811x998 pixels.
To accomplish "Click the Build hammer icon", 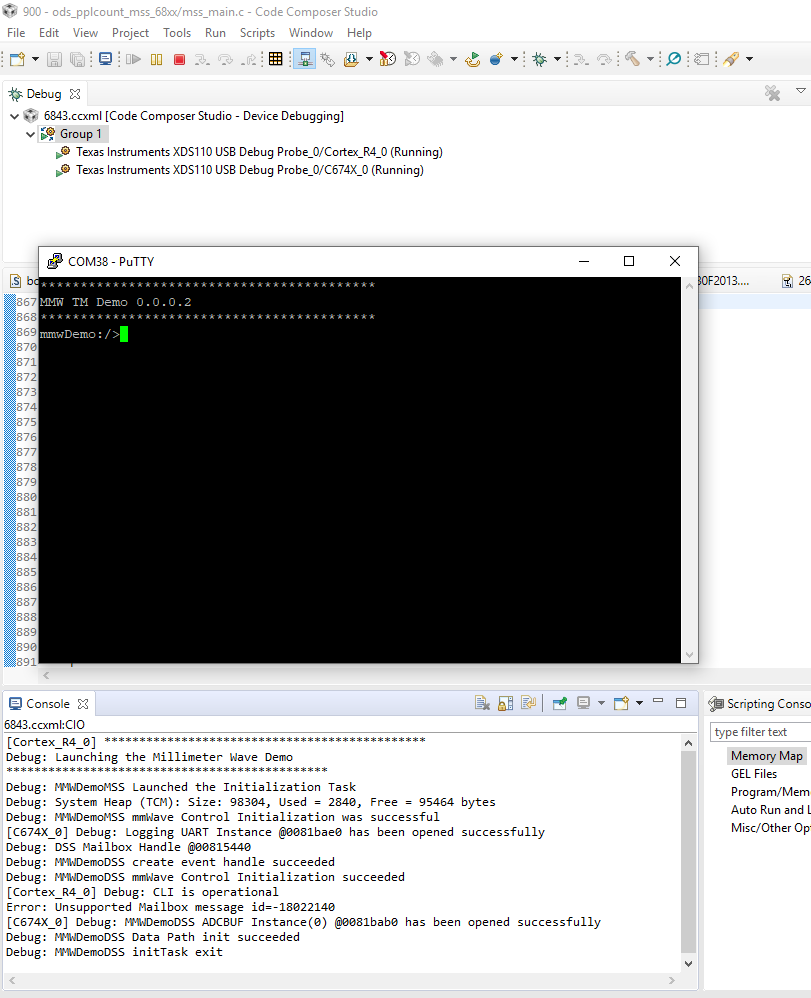I will click(x=632, y=59).
